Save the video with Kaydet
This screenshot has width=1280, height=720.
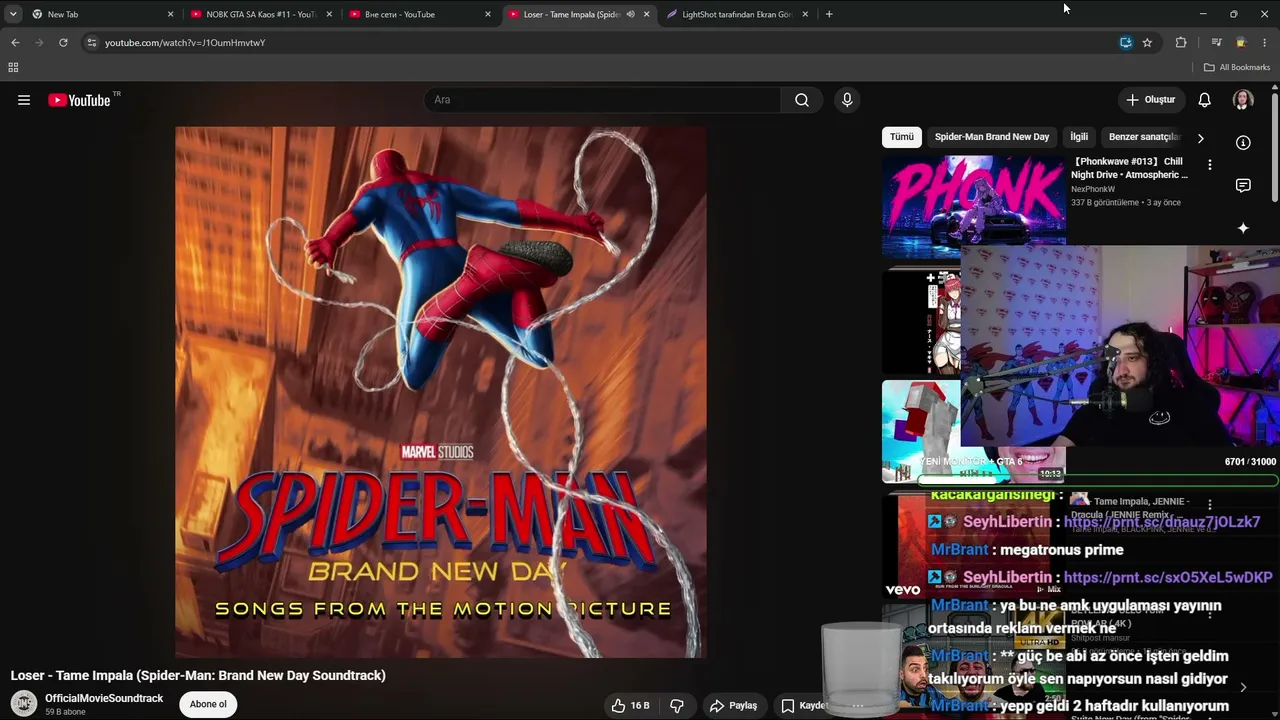coord(803,705)
